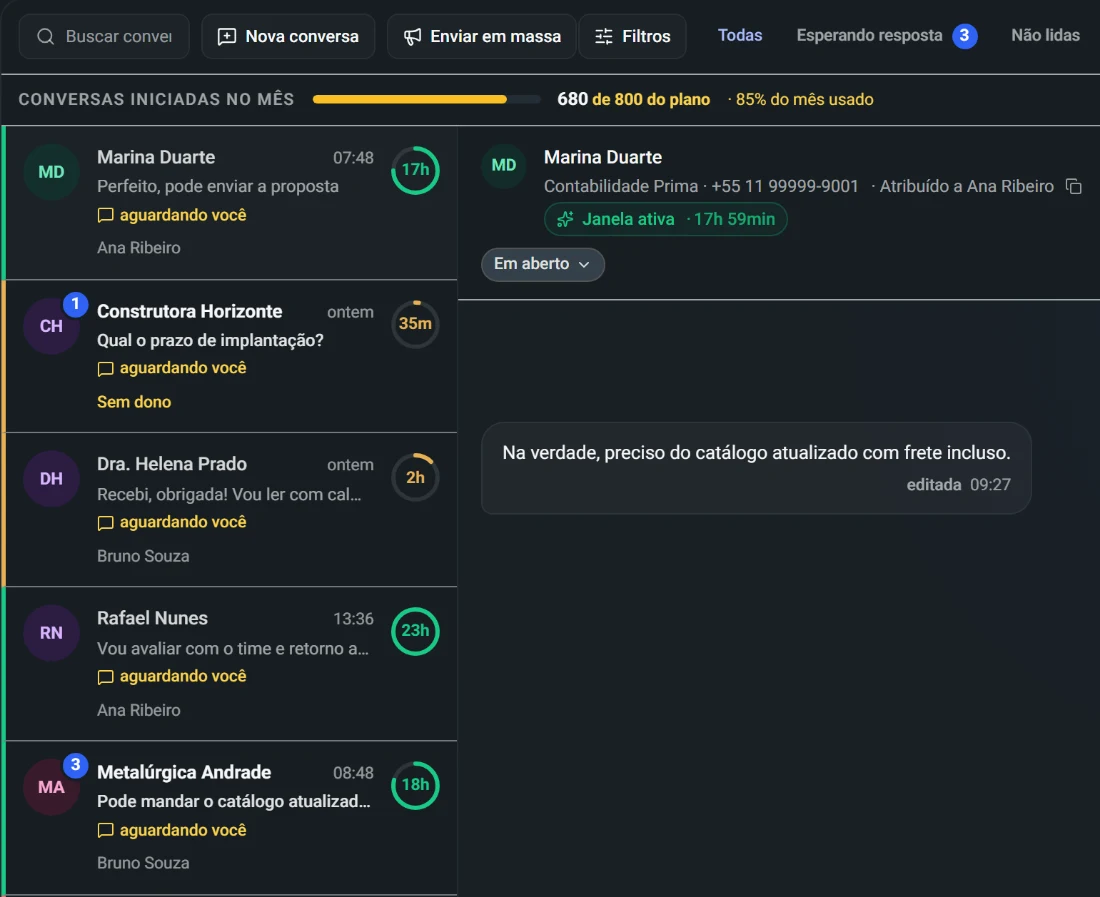
Task: Click the Esperando resposta count badge 3
Action: click(965, 36)
